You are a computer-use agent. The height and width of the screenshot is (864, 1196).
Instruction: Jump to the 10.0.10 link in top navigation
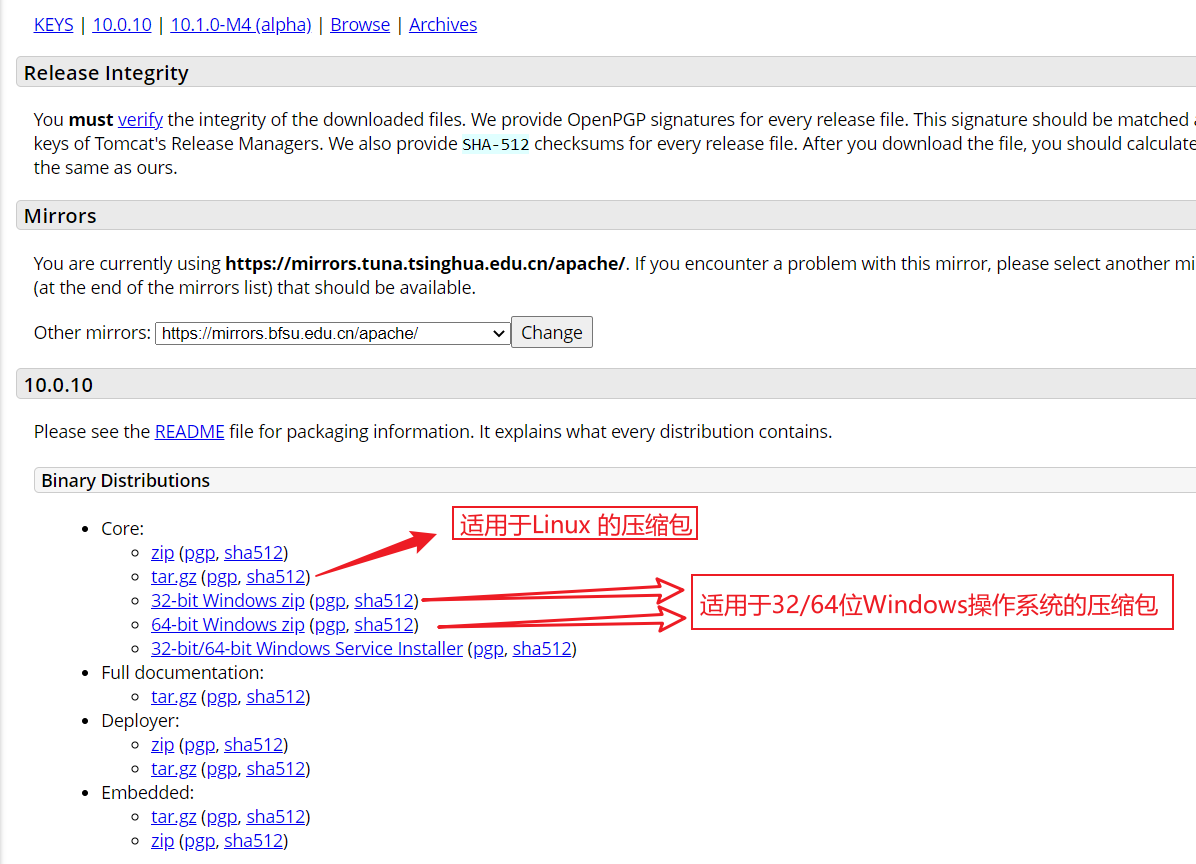tap(122, 24)
